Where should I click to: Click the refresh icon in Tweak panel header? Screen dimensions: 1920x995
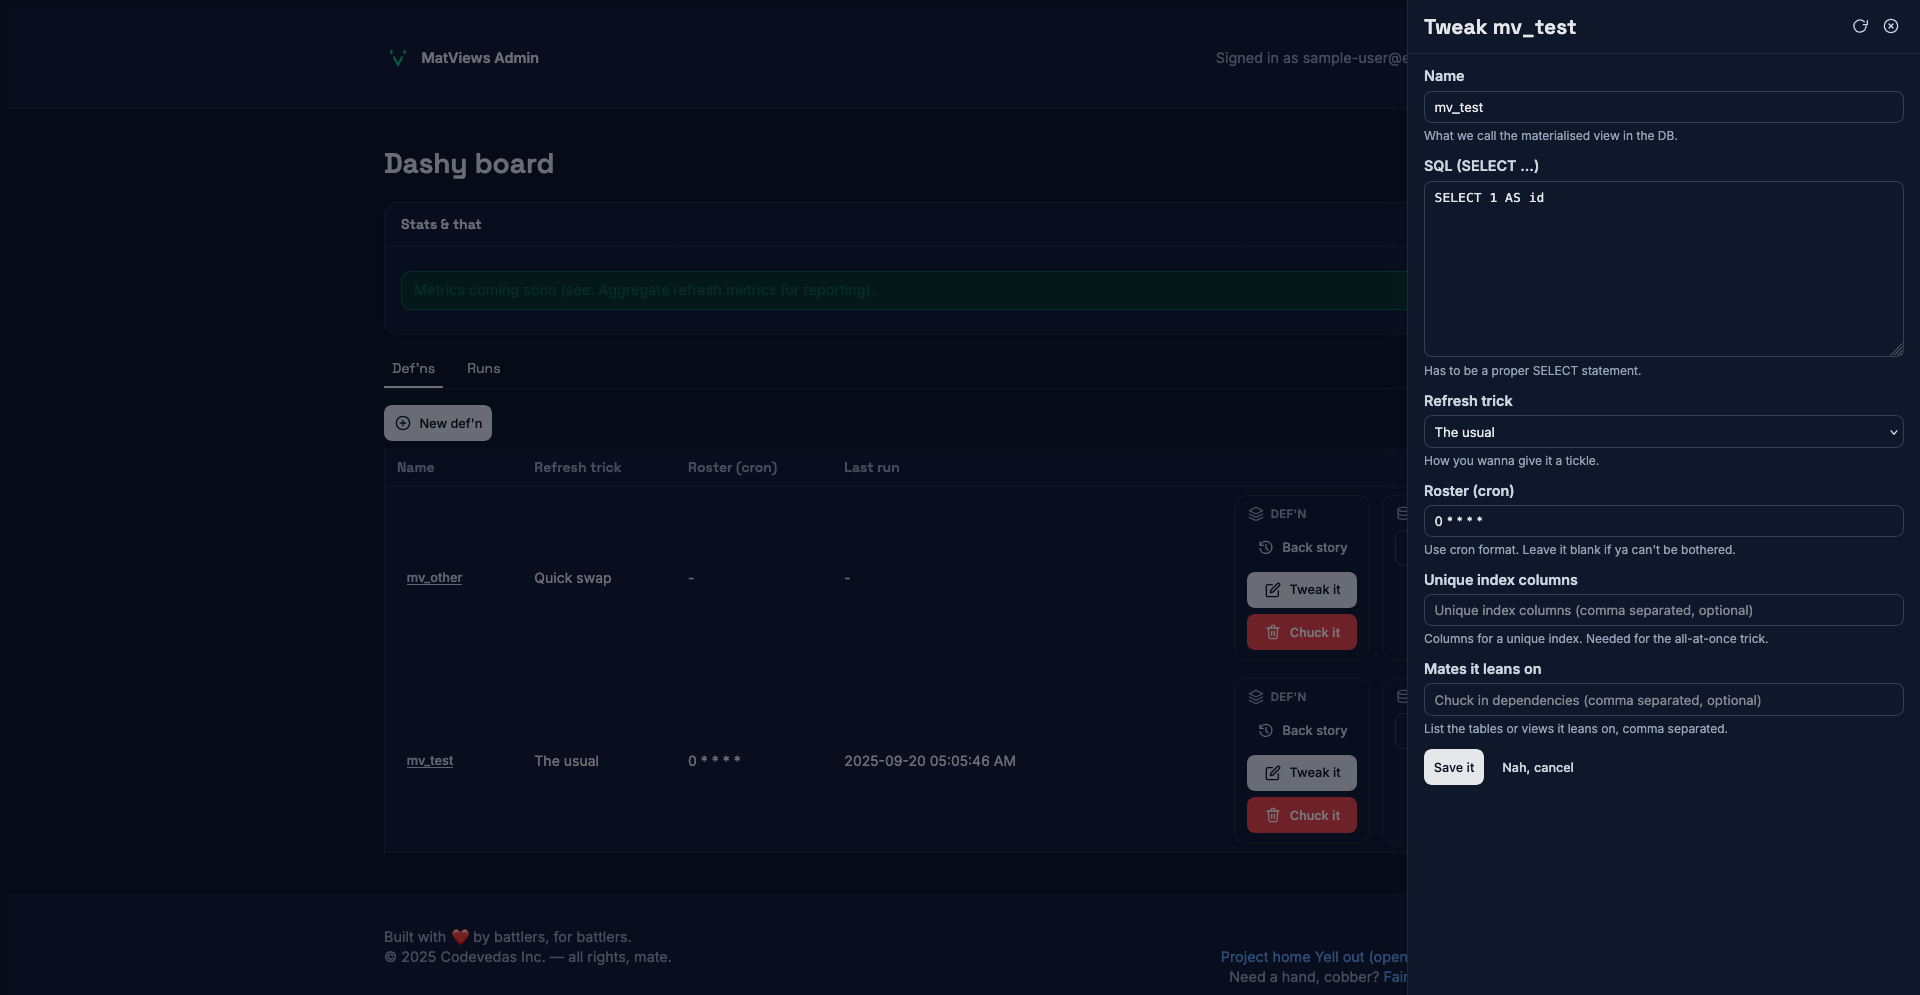1860,26
